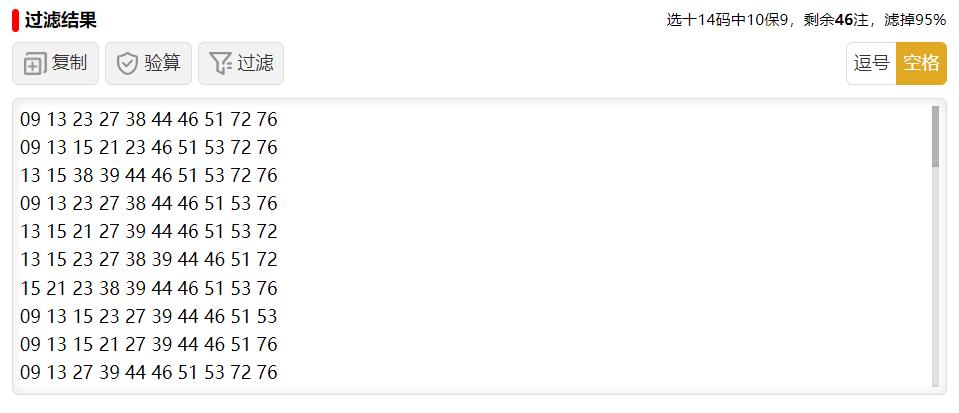Click the copy icon beside 复制
959x413 pixels.
coord(35,64)
